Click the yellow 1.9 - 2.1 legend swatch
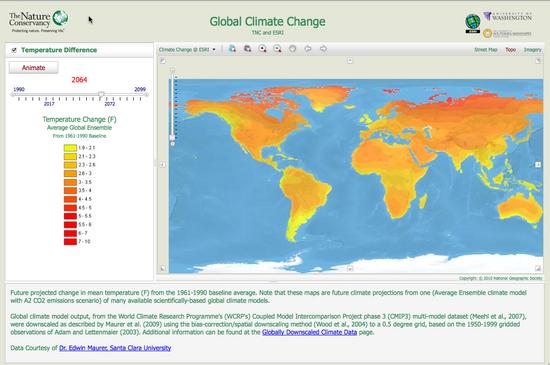The height and width of the screenshot is (365, 550). [70, 148]
